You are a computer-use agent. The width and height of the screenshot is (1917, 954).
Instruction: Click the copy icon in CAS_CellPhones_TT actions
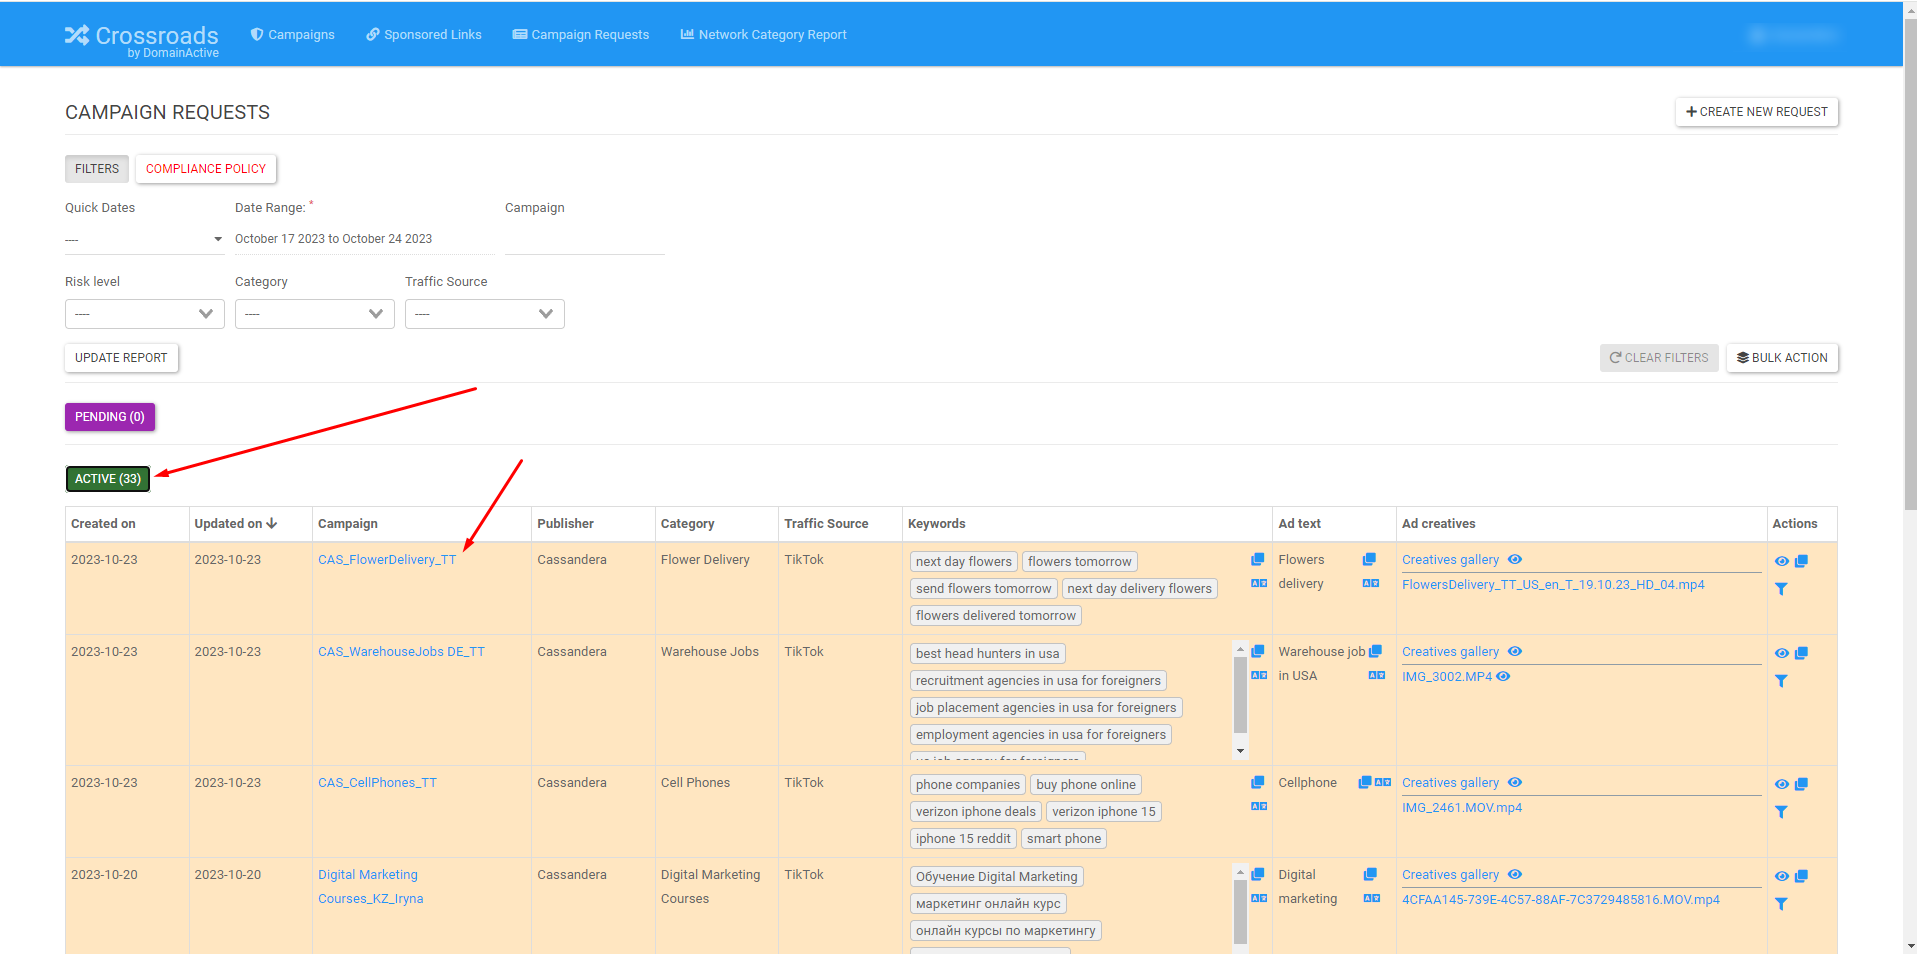tap(1801, 784)
